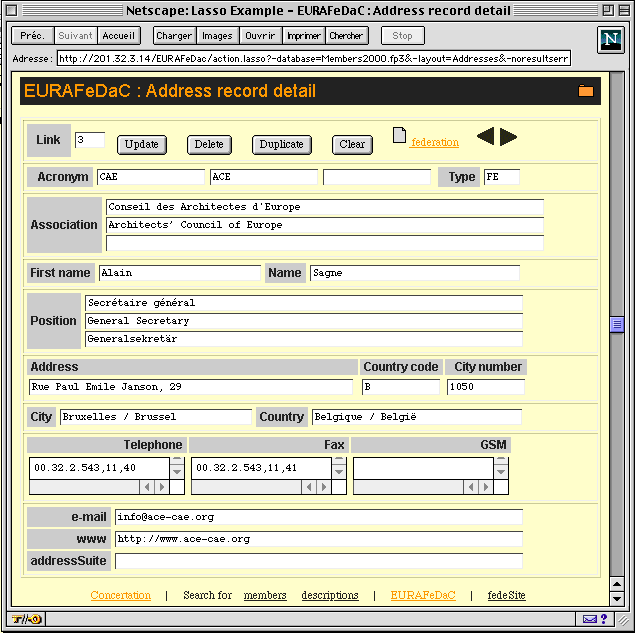Click Fax field scroll right arrow
The width and height of the screenshot is (635, 633).
[324, 487]
